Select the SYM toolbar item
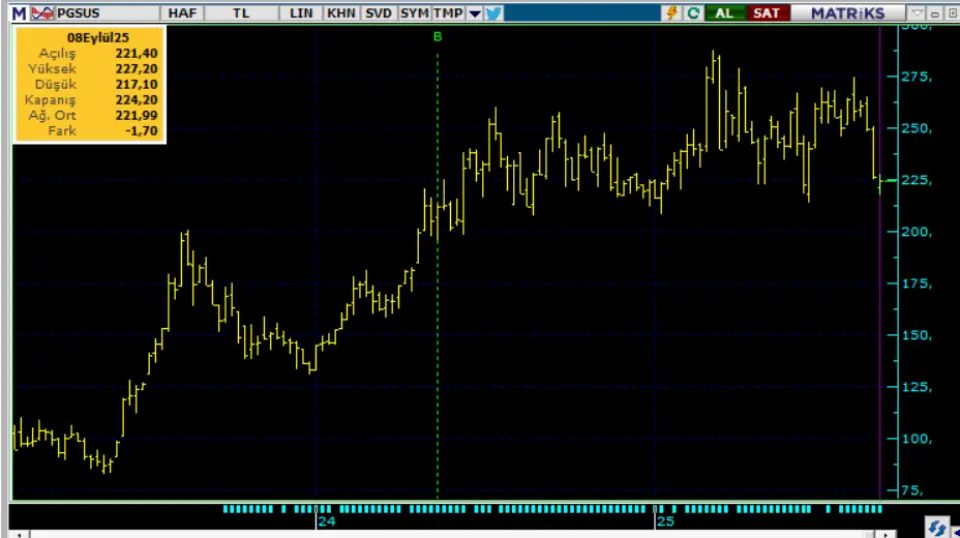This screenshot has width=960, height=538. pos(414,13)
